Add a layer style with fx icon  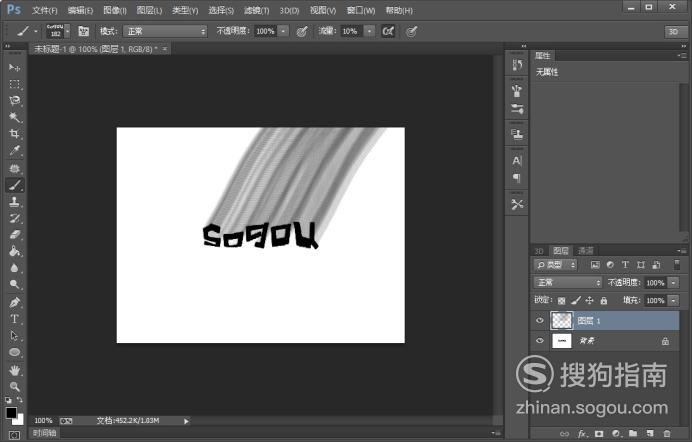582,434
